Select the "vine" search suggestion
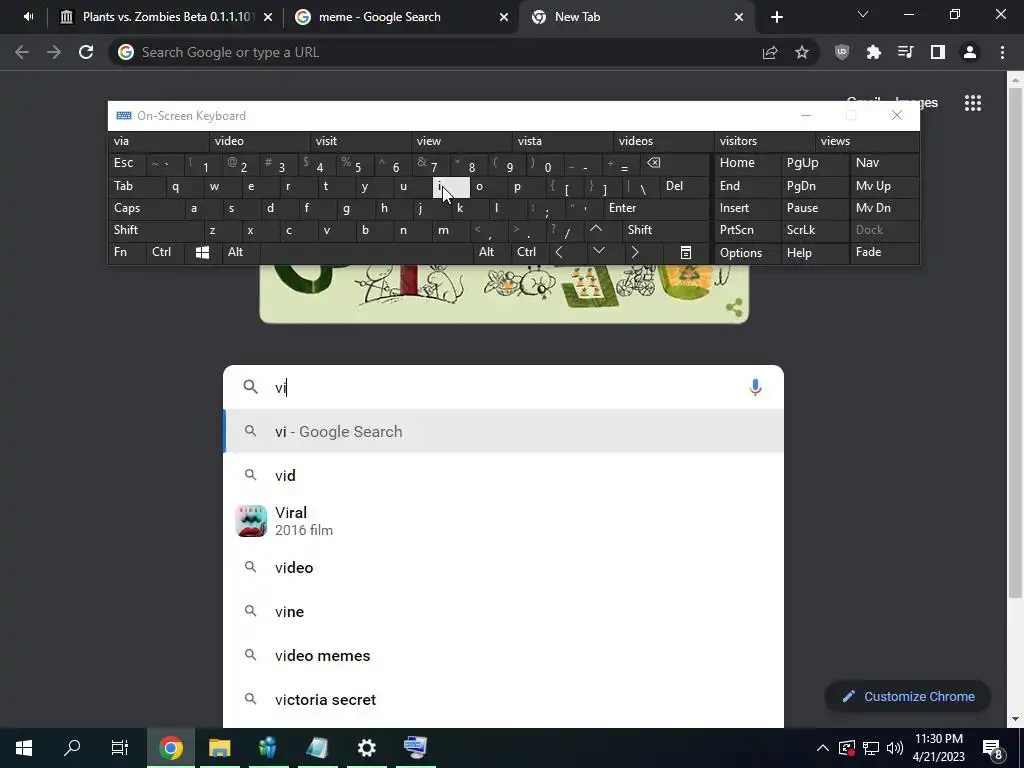This screenshot has width=1024, height=768. pos(503,612)
